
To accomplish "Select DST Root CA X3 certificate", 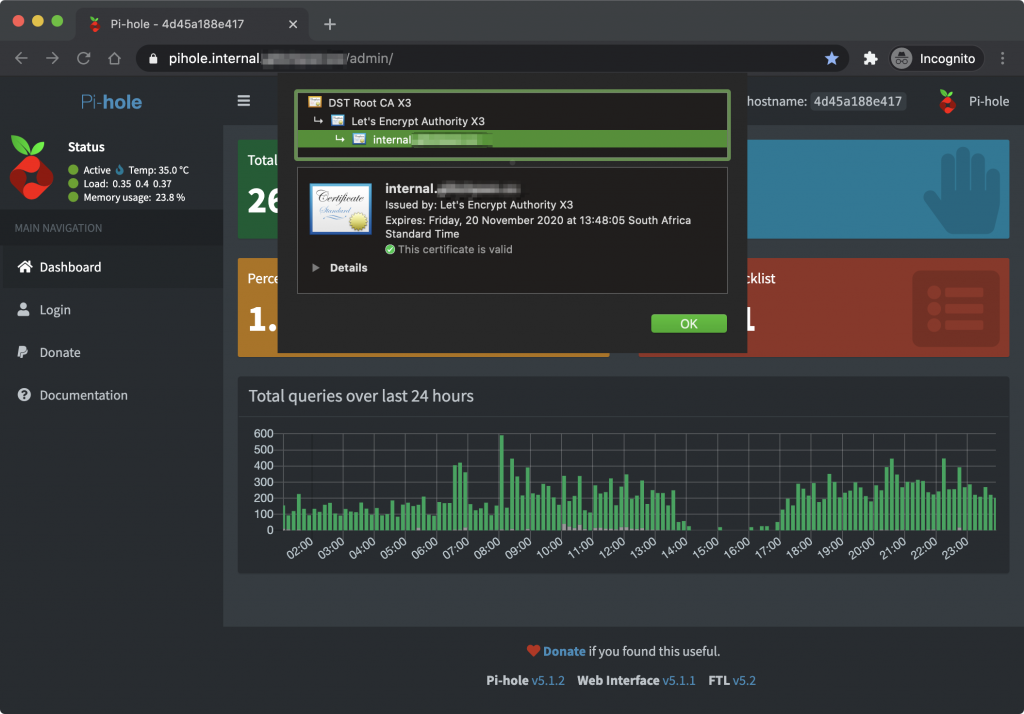I will click(x=369, y=102).
